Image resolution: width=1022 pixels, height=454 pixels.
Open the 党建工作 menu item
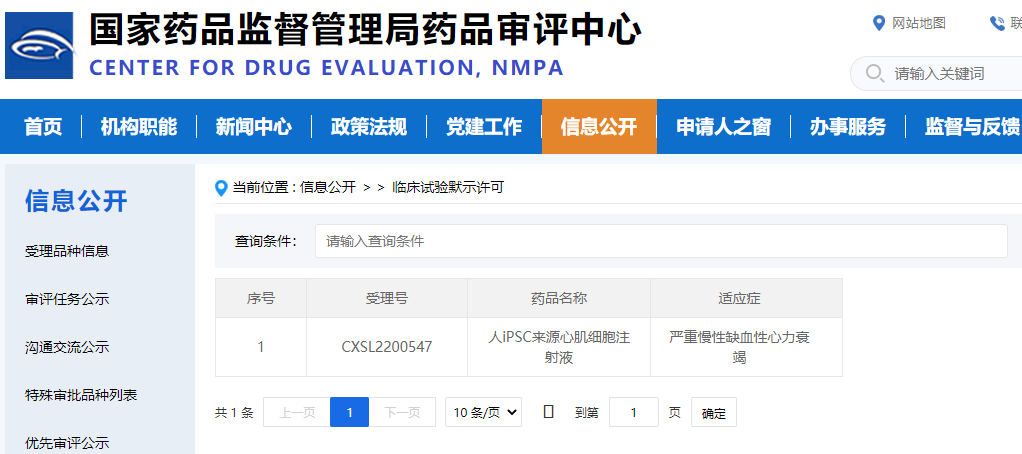(x=484, y=126)
